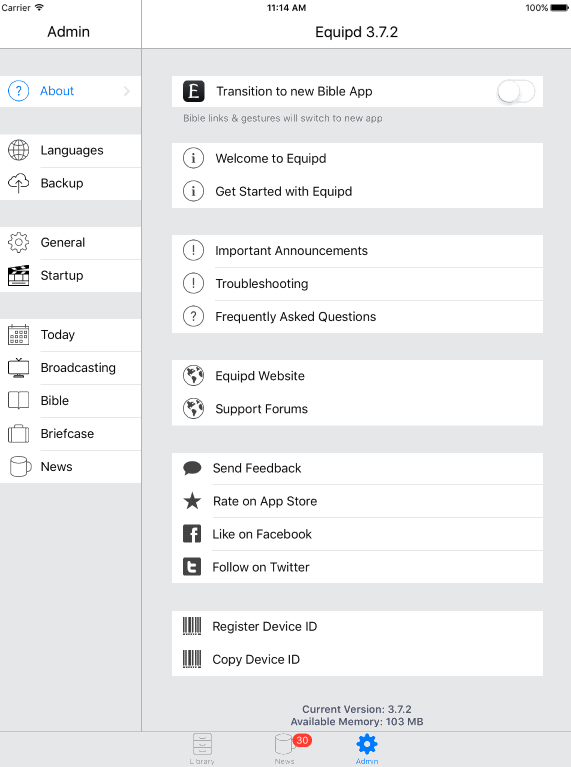
Task: Expand the About row chevron
Action: coord(127,91)
